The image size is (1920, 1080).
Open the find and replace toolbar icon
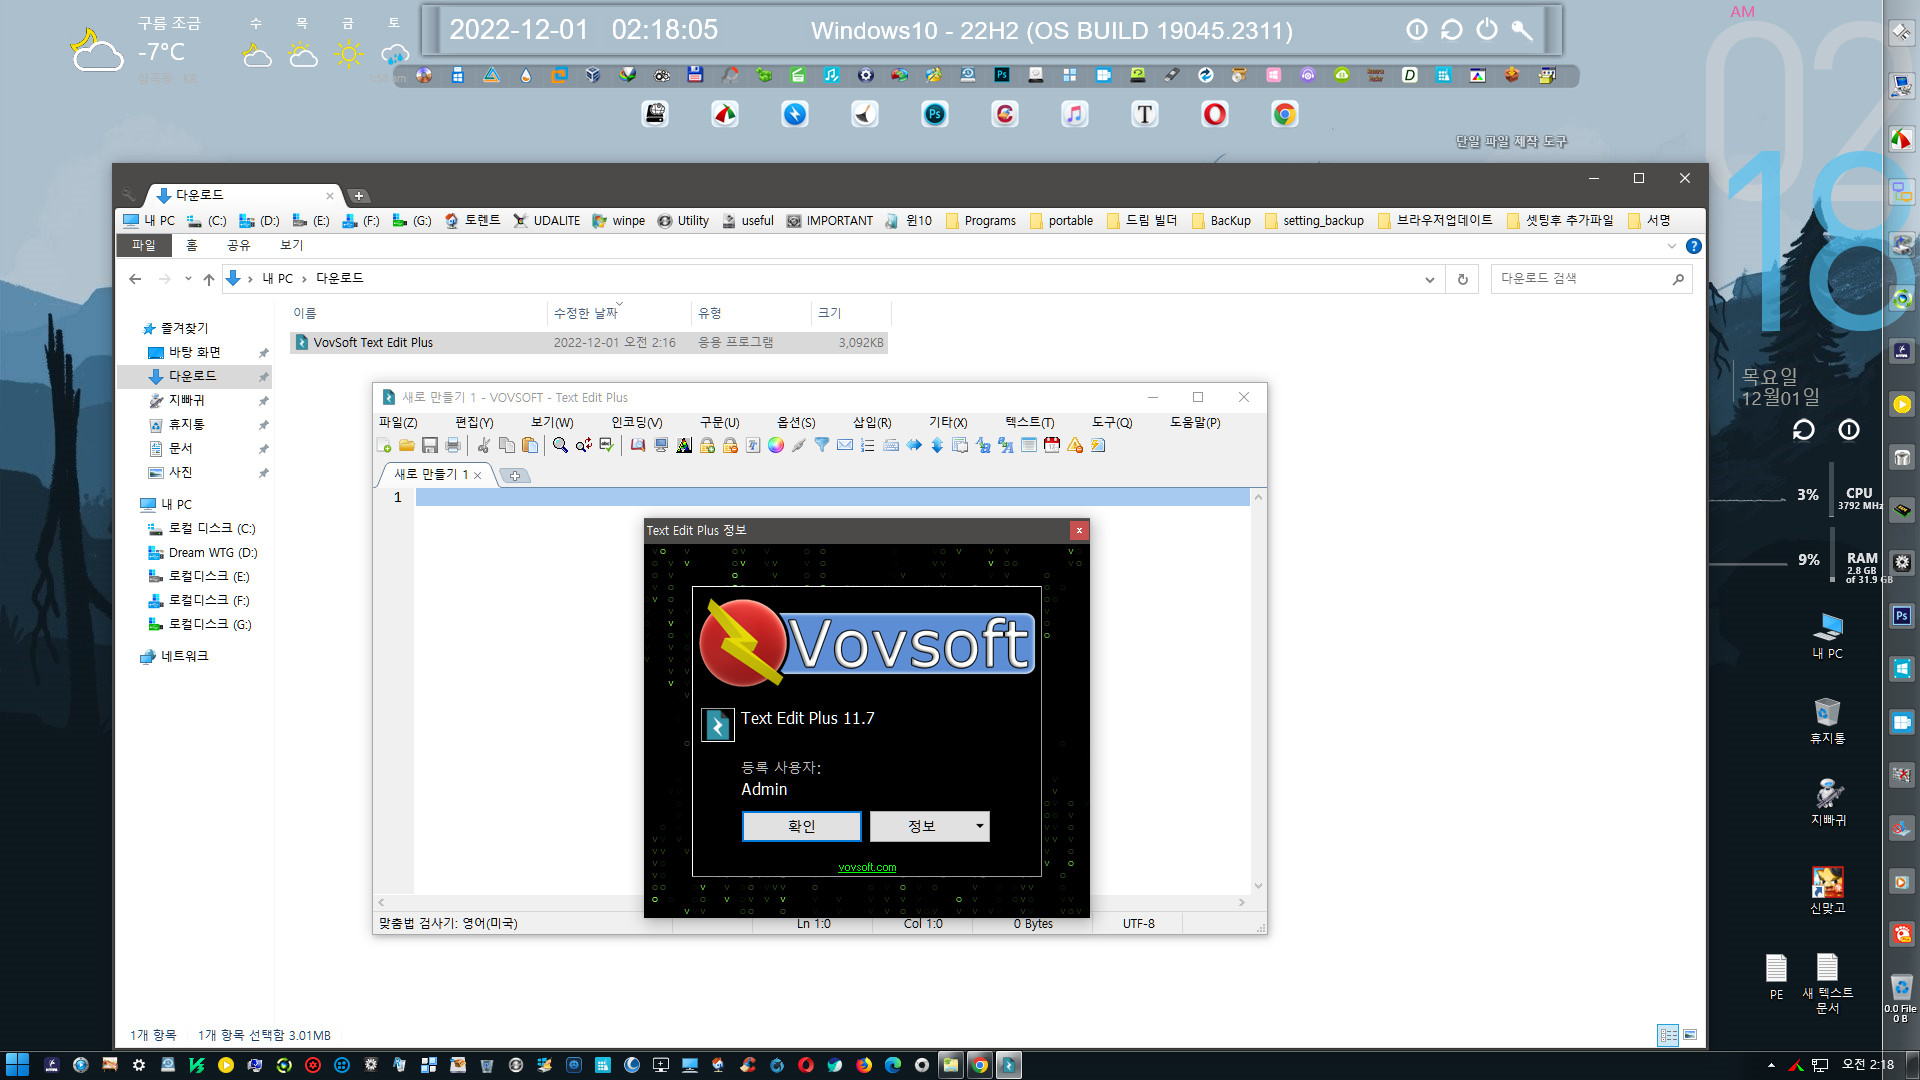[x=583, y=446]
